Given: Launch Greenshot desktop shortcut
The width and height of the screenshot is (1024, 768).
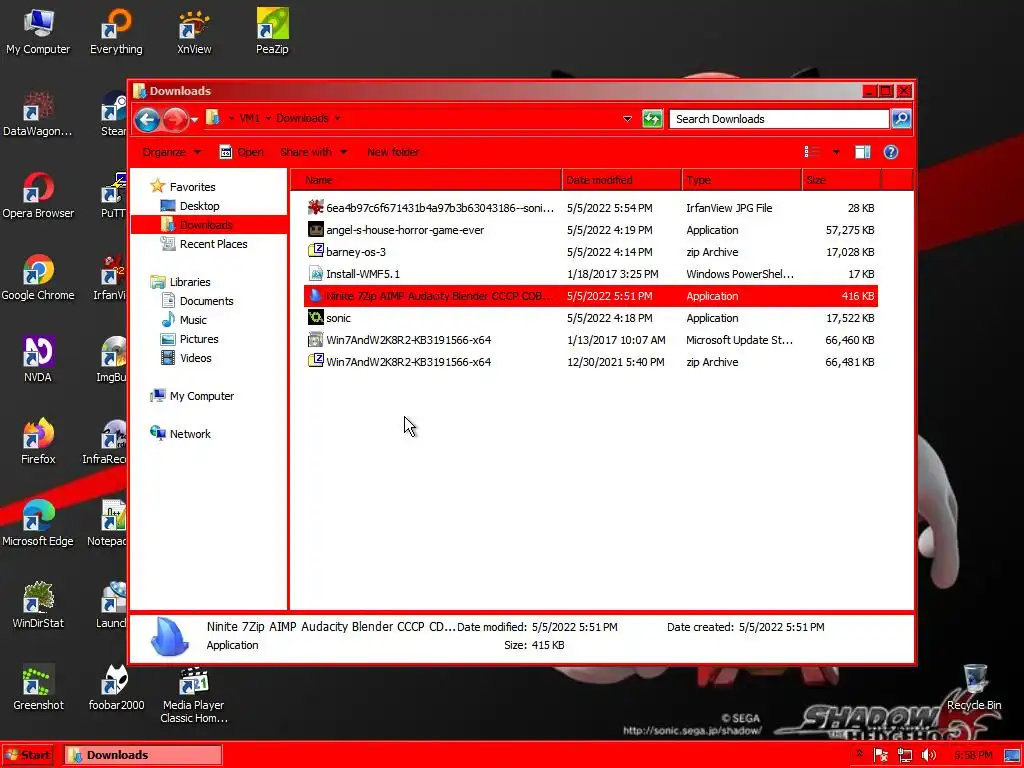Looking at the screenshot, I should pos(38,687).
